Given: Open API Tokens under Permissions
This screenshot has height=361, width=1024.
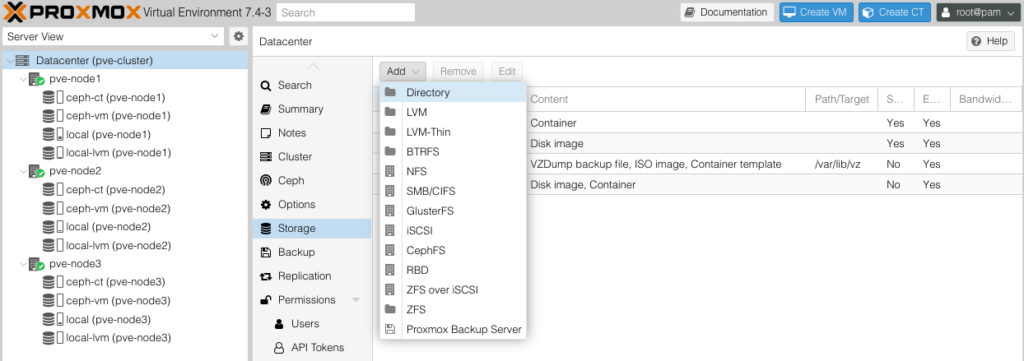Looking at the screenshot, I should click(x=312, y=347).
